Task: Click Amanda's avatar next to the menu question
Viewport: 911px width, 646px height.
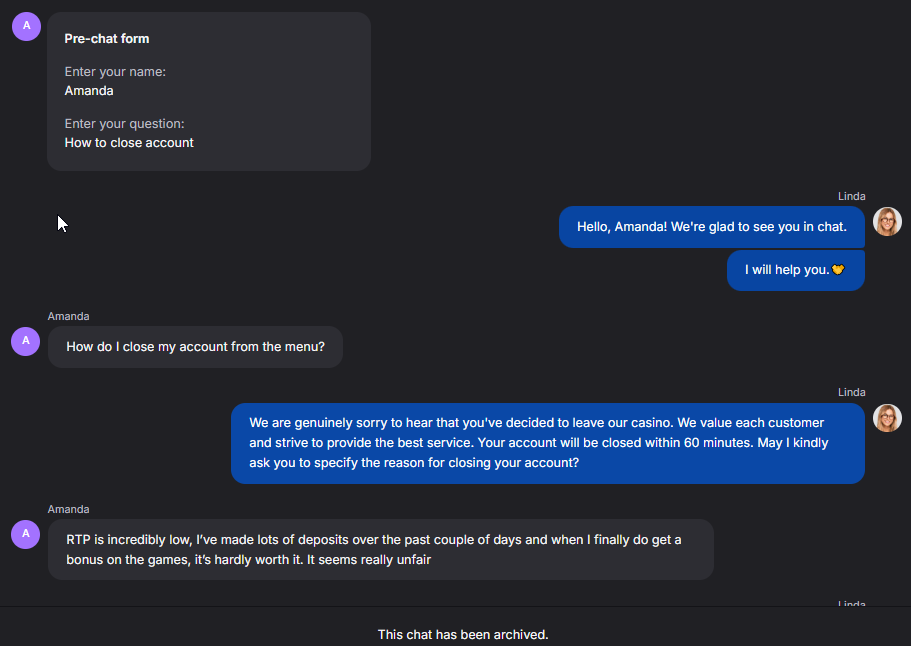Action: click(26, 341)
